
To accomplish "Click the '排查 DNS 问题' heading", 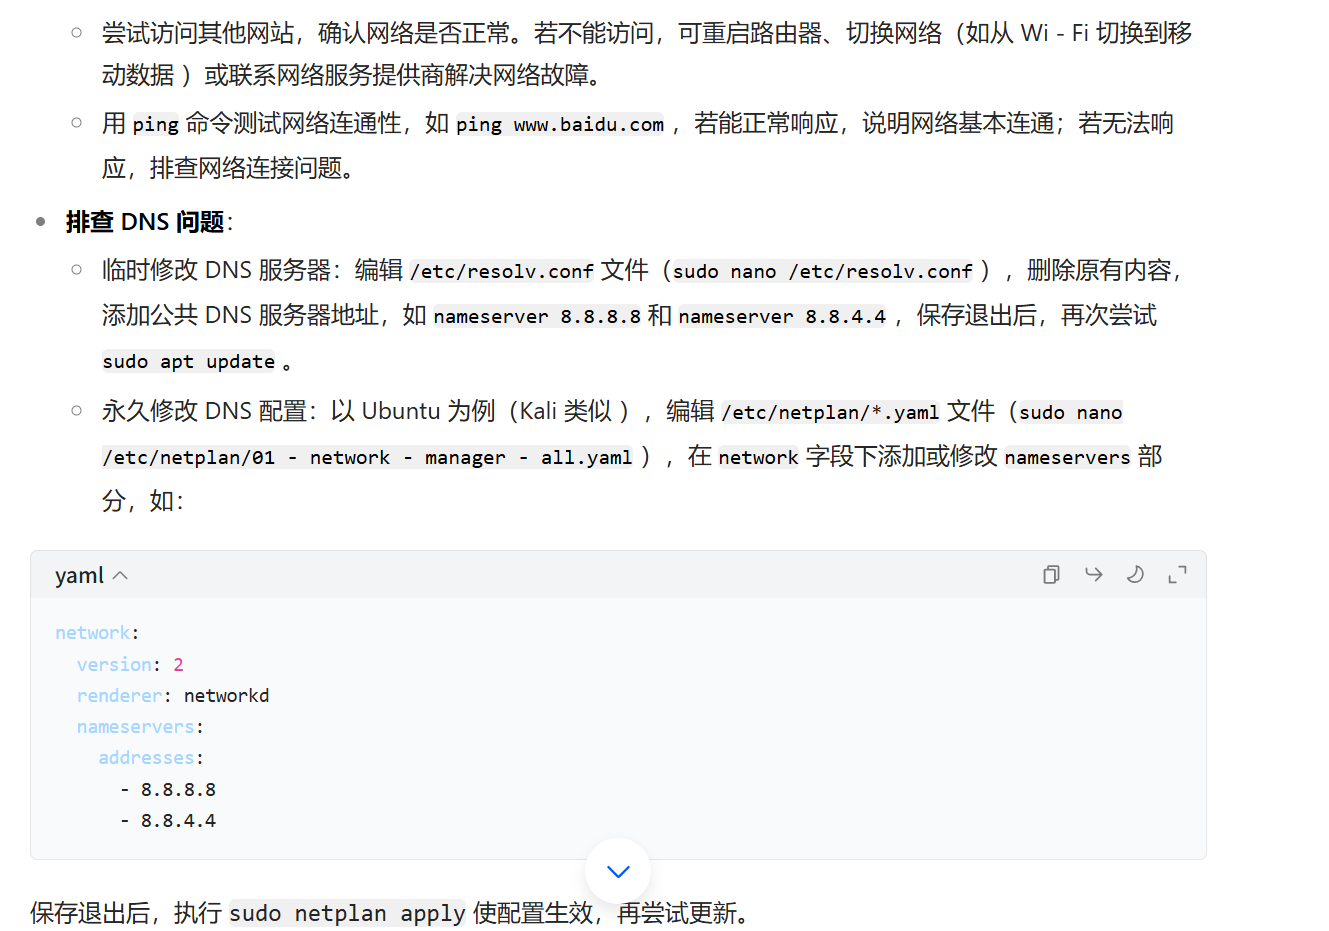I will 145,222.
